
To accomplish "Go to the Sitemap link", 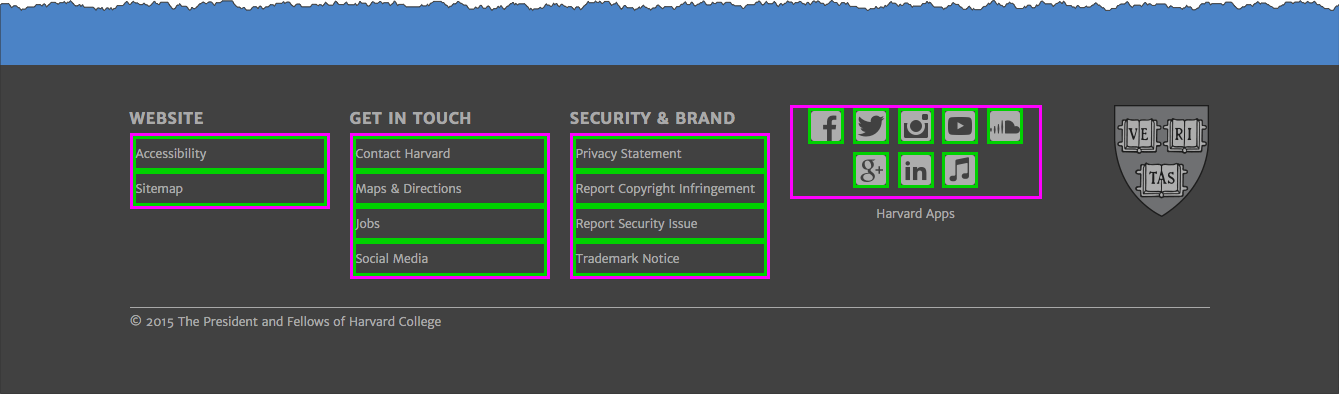I will click(x=230, y=189).
